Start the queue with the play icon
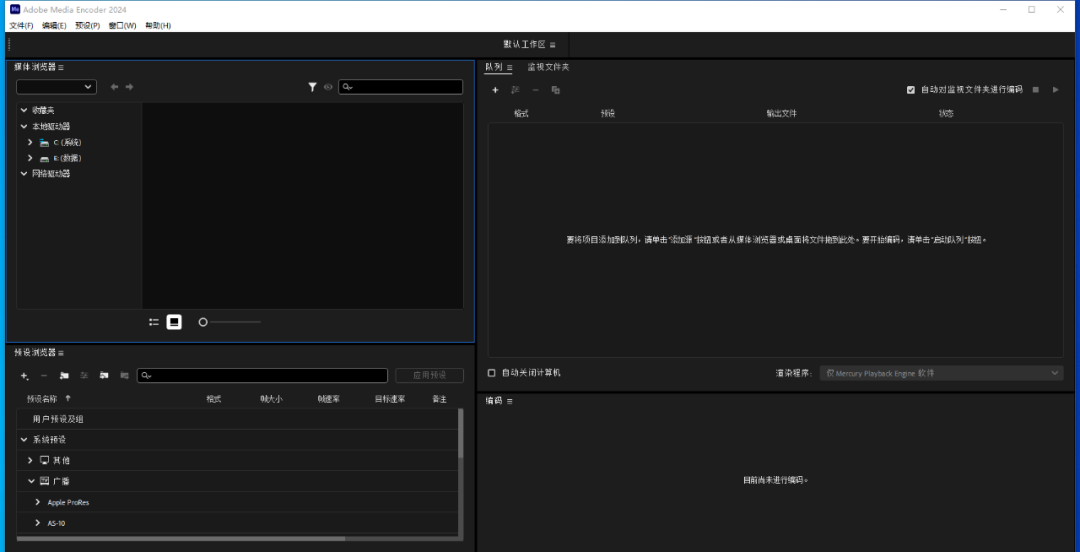Image resolution: width=1080 pixels, height=552 pixels. (x=1055, y=90)
